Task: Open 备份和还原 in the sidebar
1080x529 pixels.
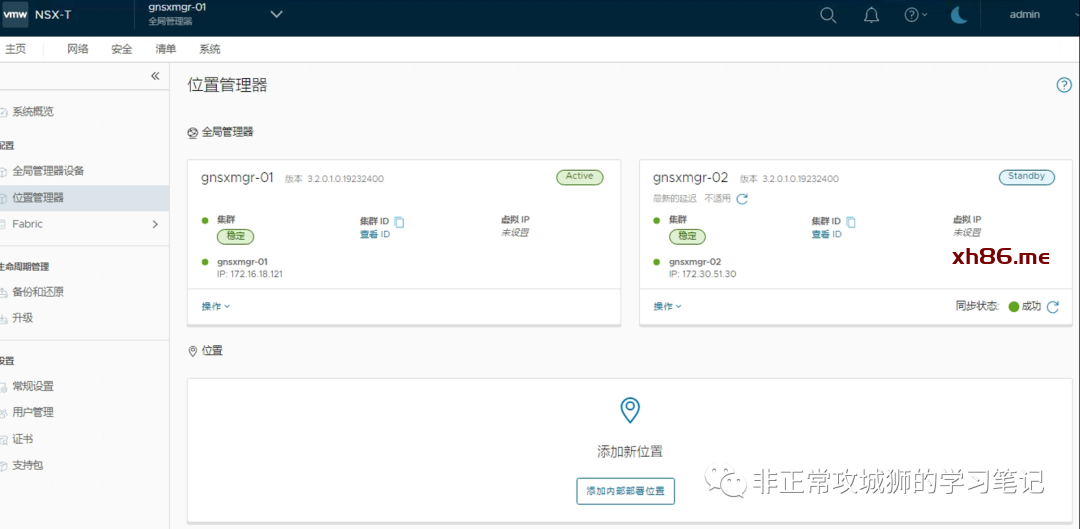Action: click(x=38, y=292)
